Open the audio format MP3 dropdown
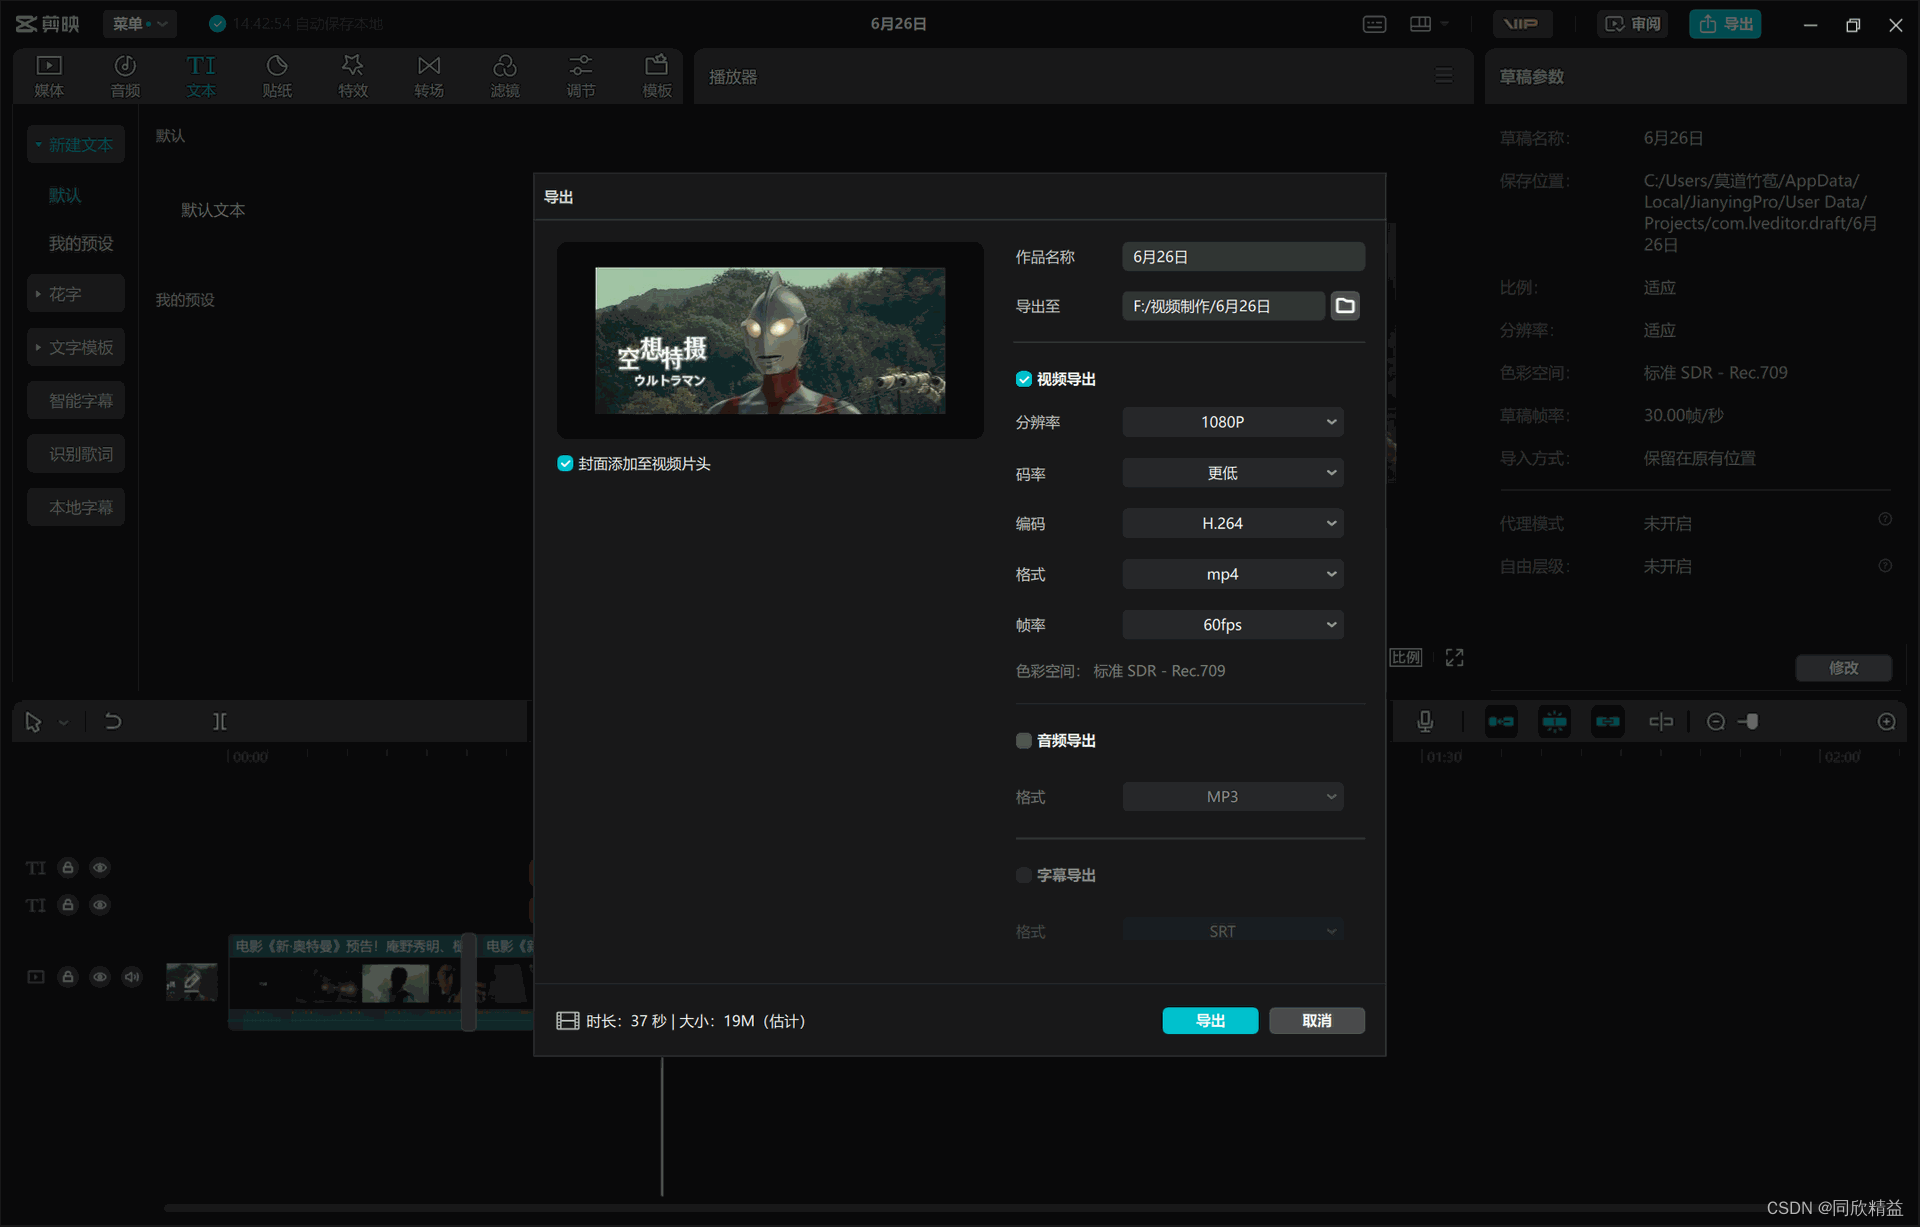 1232,797
